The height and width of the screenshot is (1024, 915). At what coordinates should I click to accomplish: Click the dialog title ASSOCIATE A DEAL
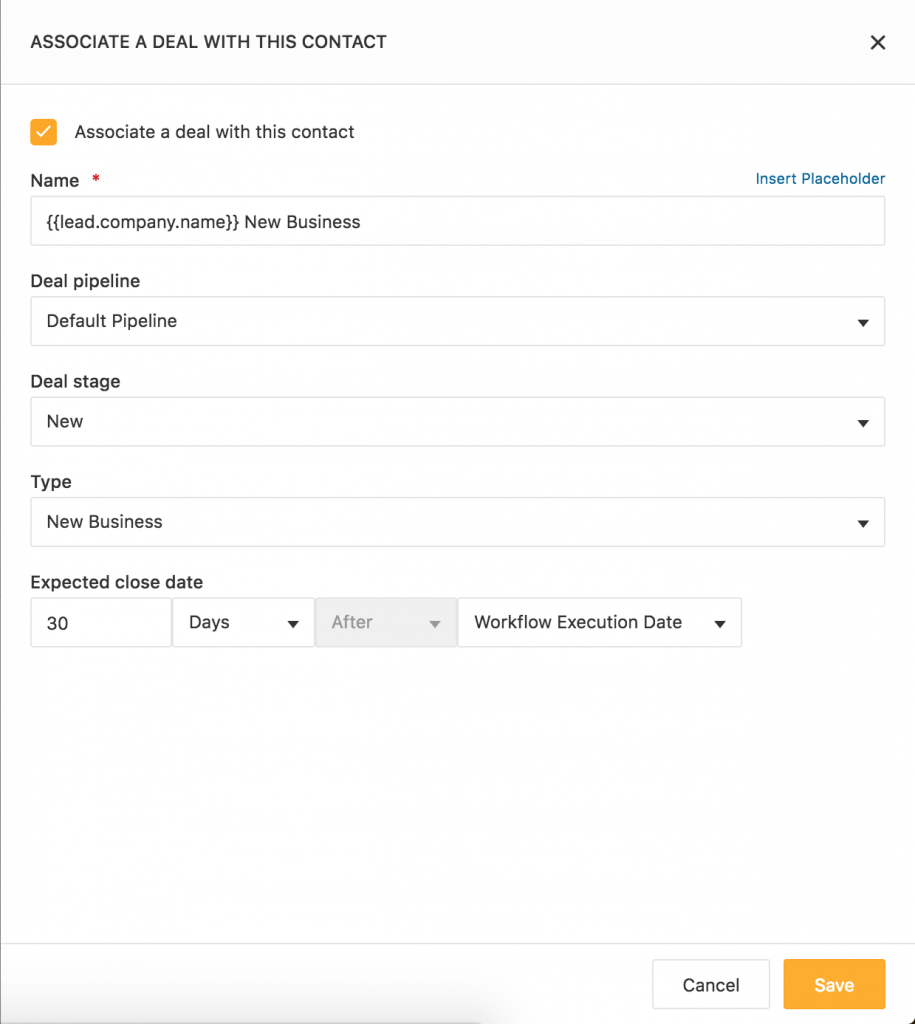point(208,42)
